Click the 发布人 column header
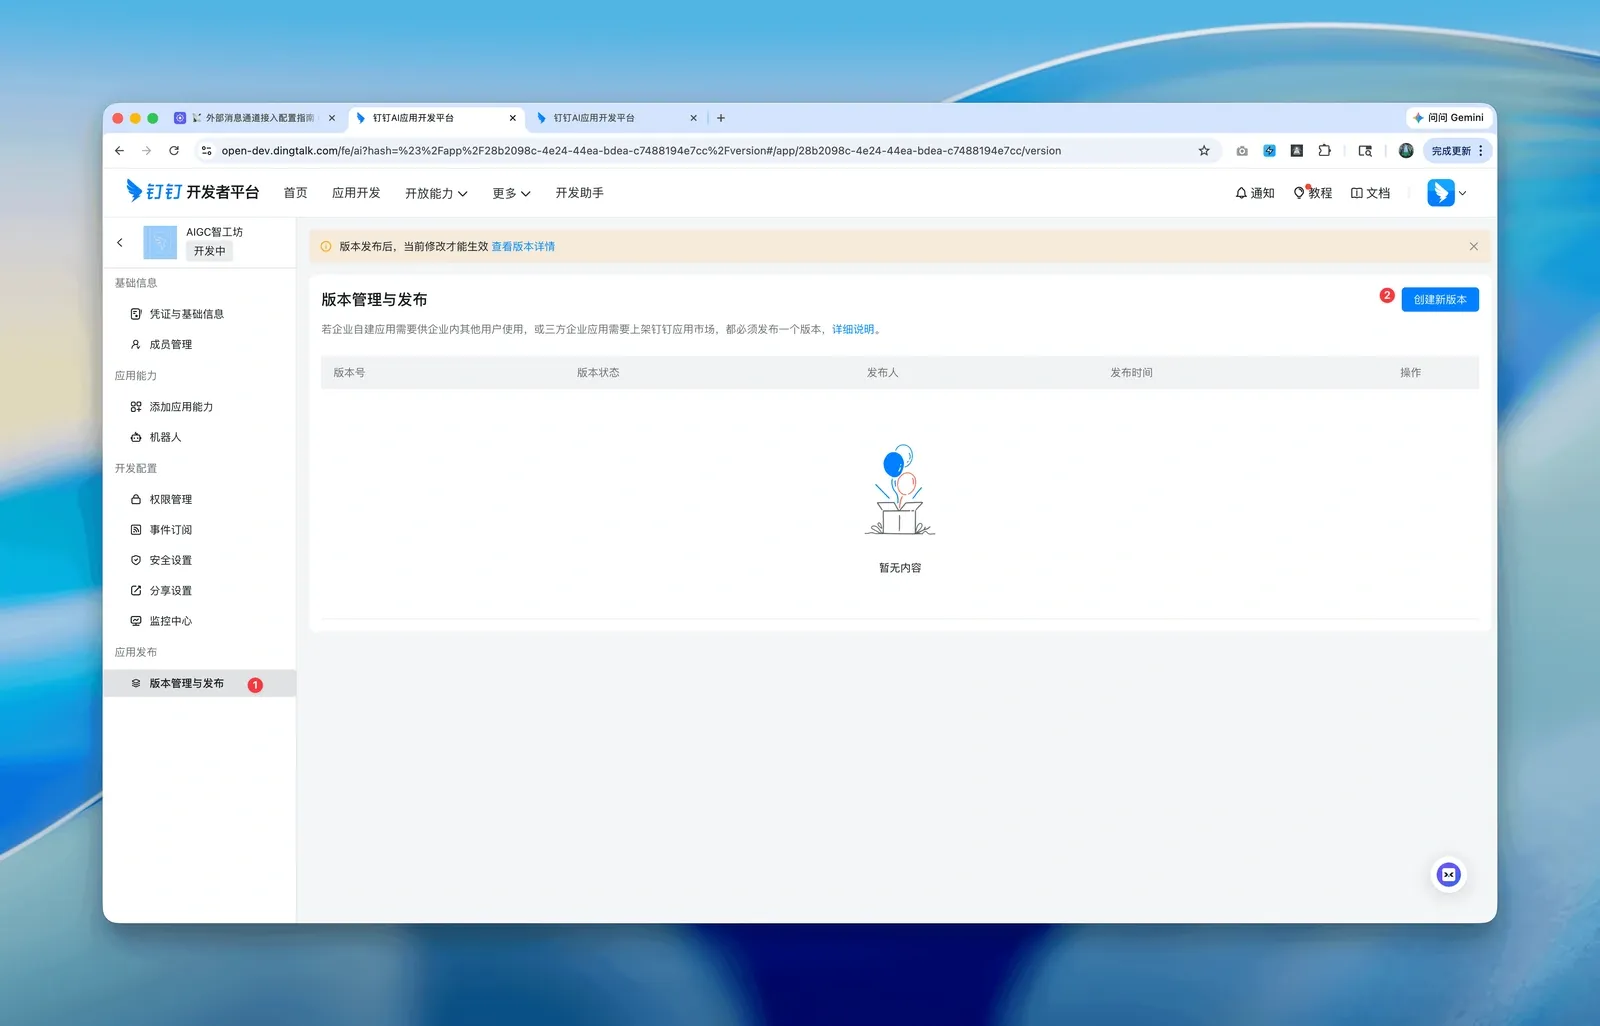The height and width of the screenshot is (1026, 1600). [882, 373]
